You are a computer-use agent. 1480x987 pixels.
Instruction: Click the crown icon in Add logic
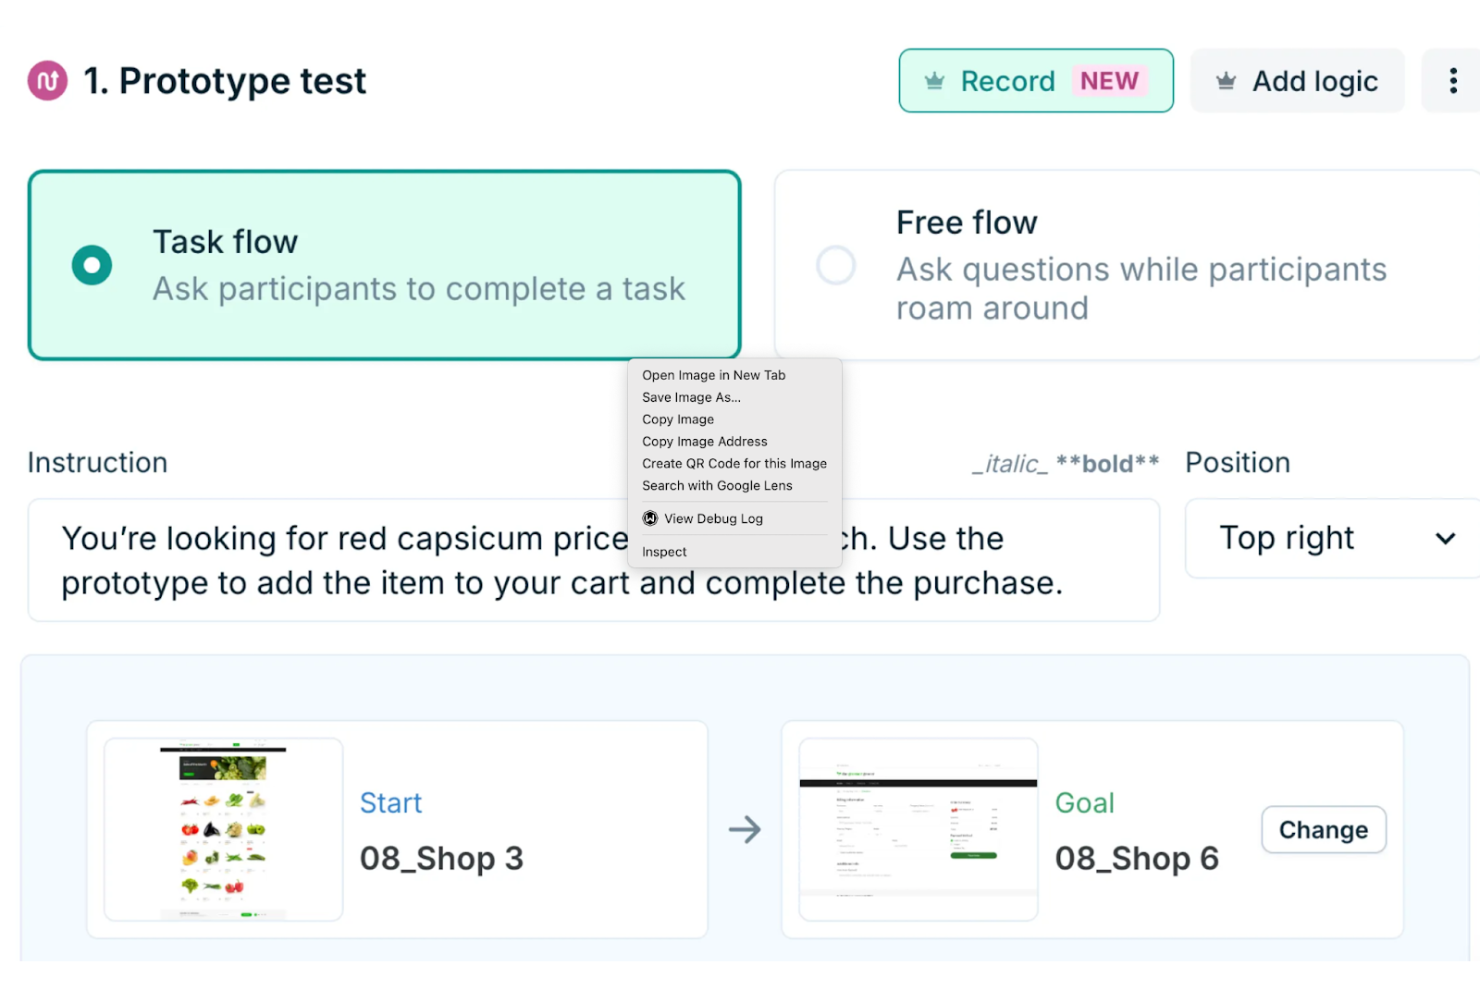pyautogui.click(x=1226, y=81)
